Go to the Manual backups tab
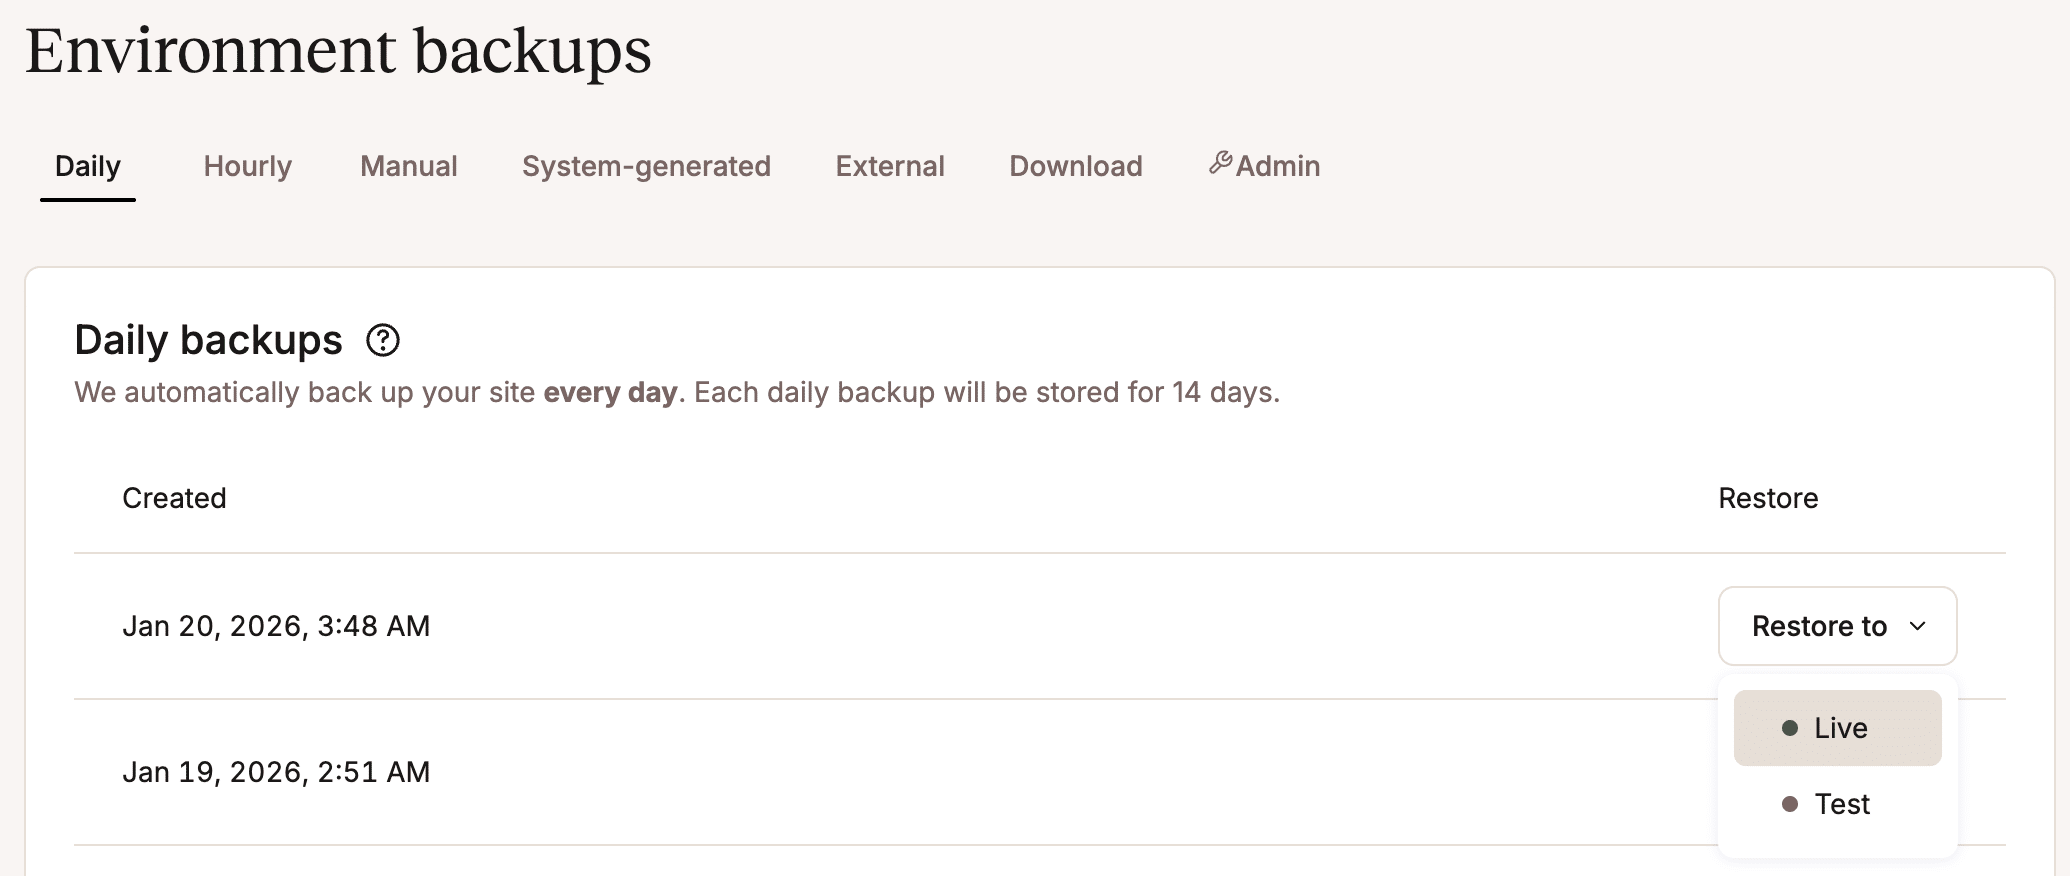This screenshot has width=2070, height=876. pos(408,166)
